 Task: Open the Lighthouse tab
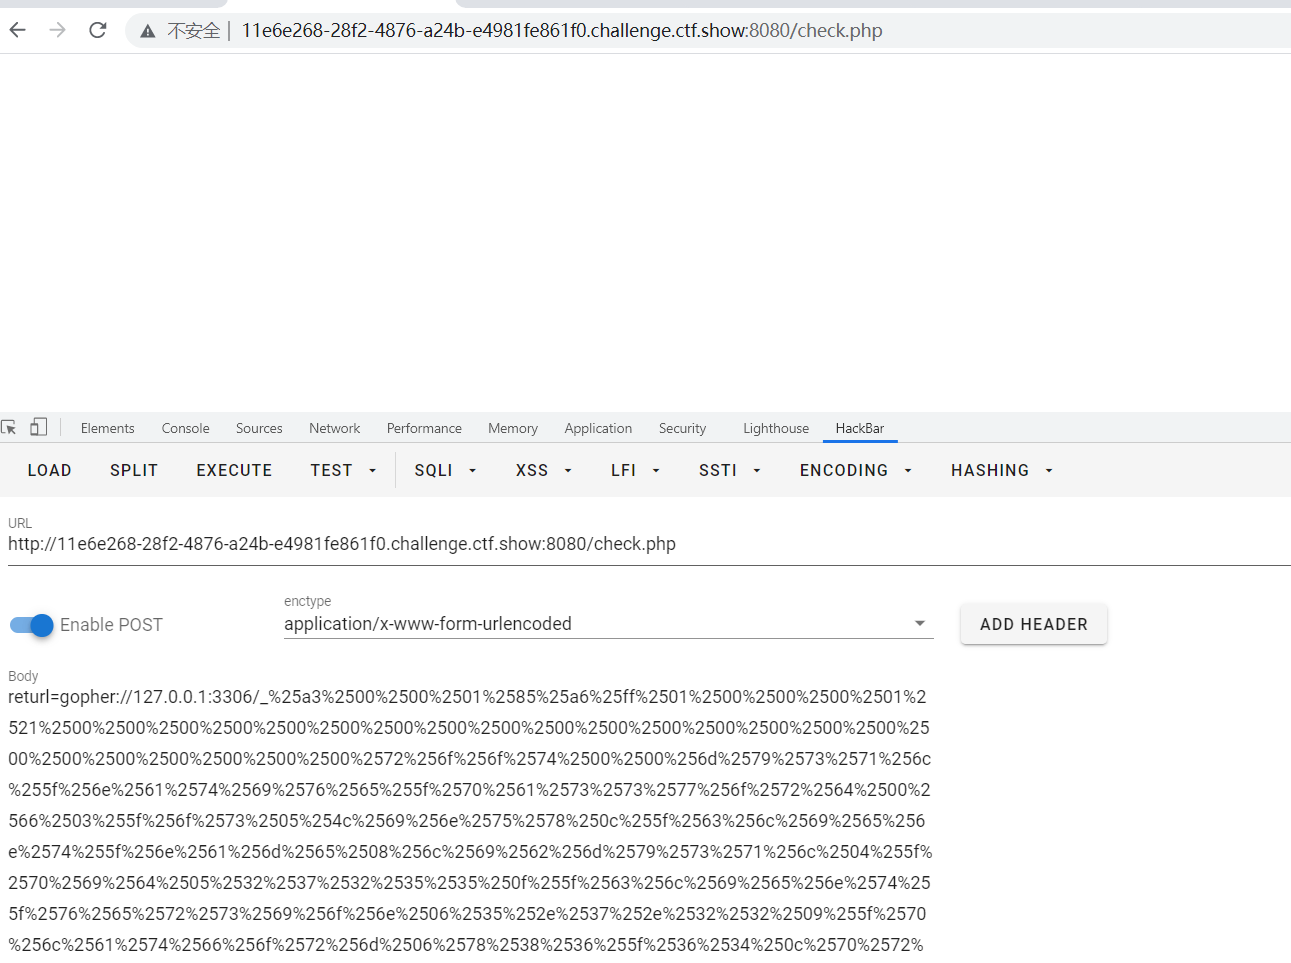(776, 428)
